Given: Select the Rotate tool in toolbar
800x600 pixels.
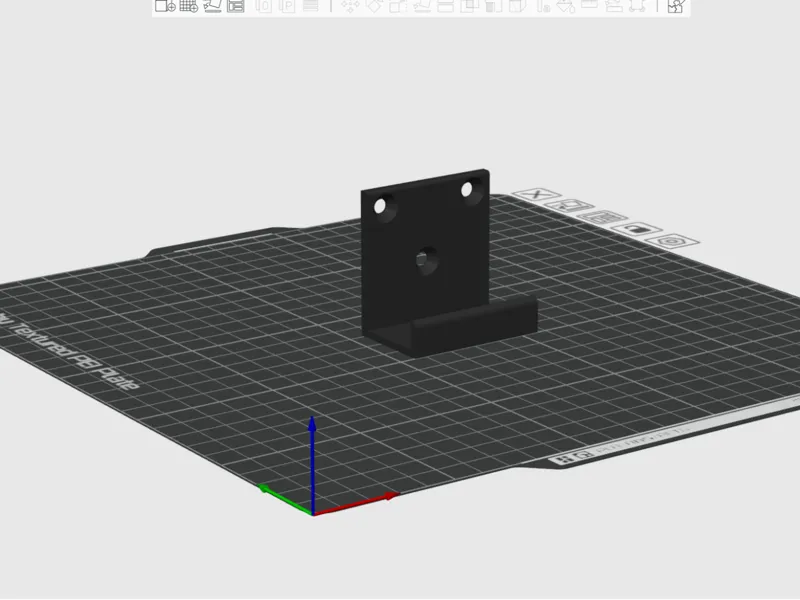Looking at the screenshot, I should [x=374, y=6].
